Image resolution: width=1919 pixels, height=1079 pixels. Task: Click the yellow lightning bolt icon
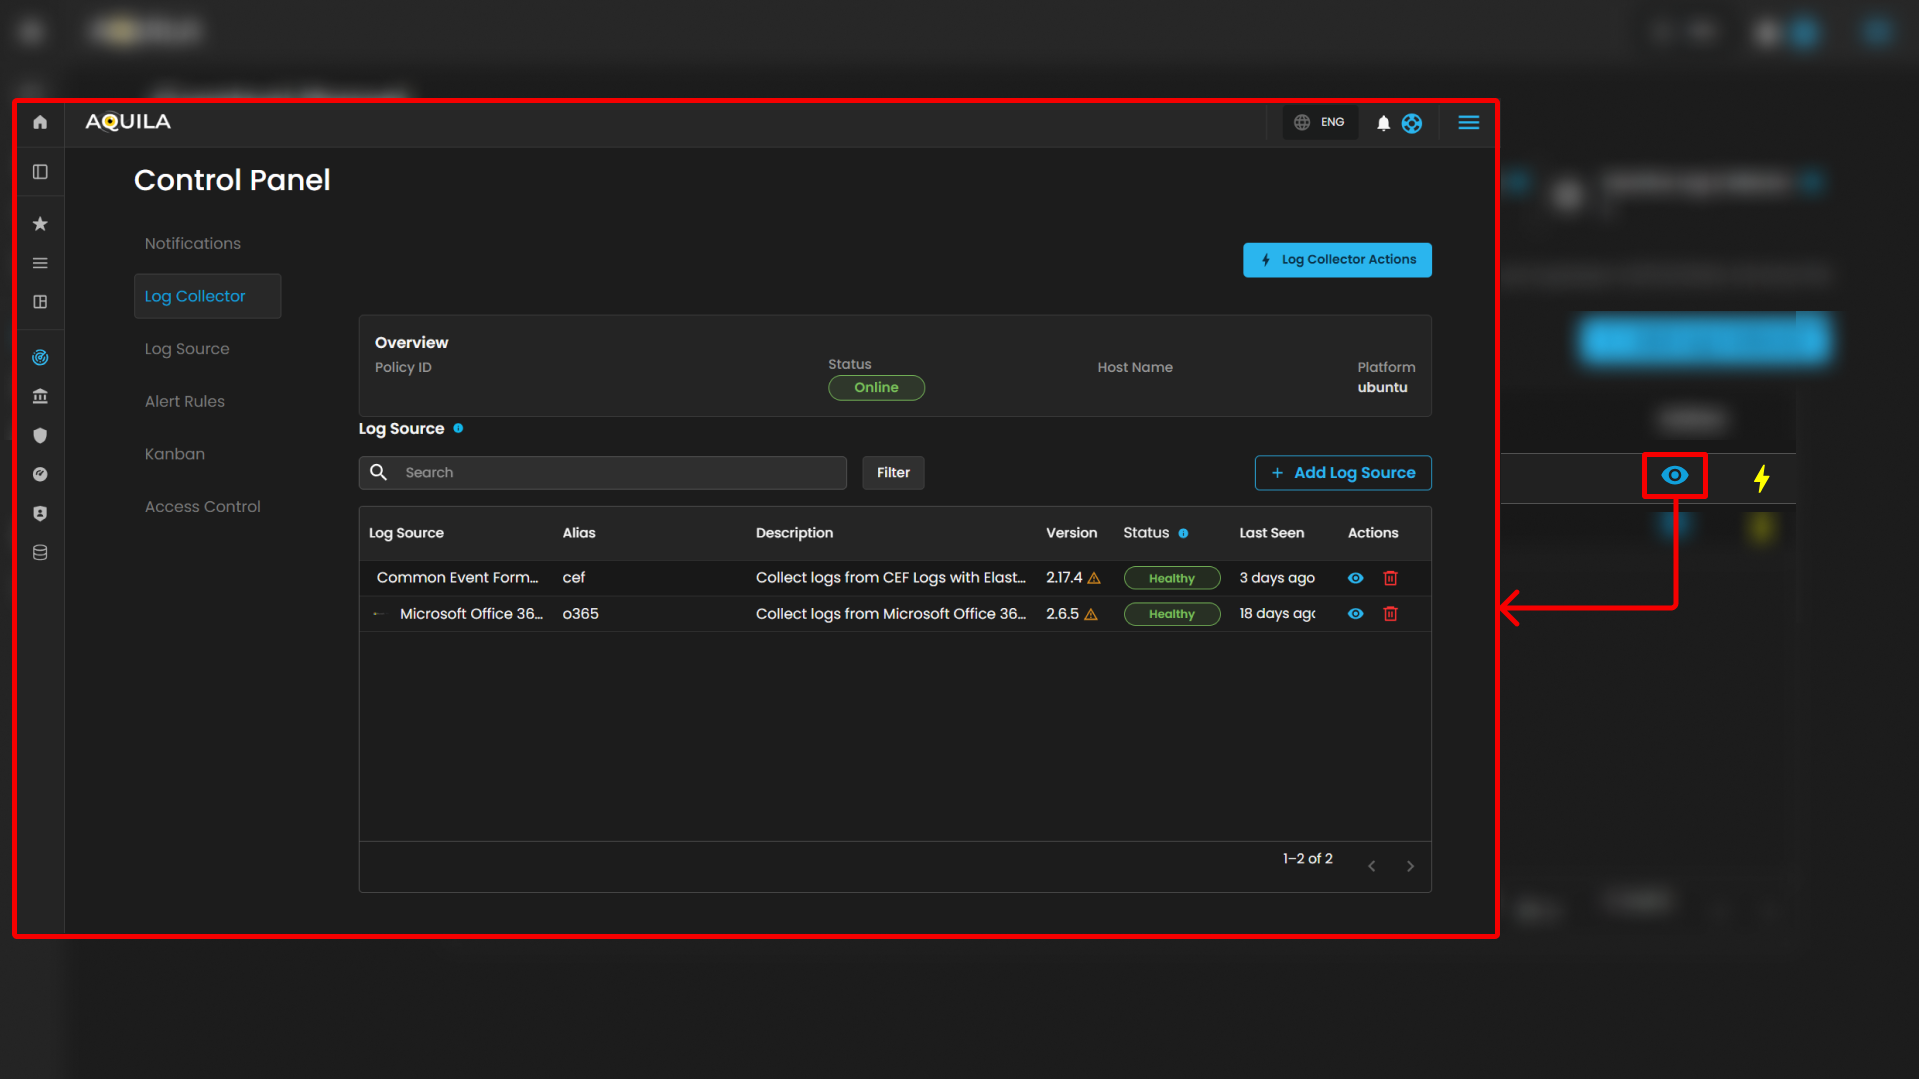(1761, 478)
